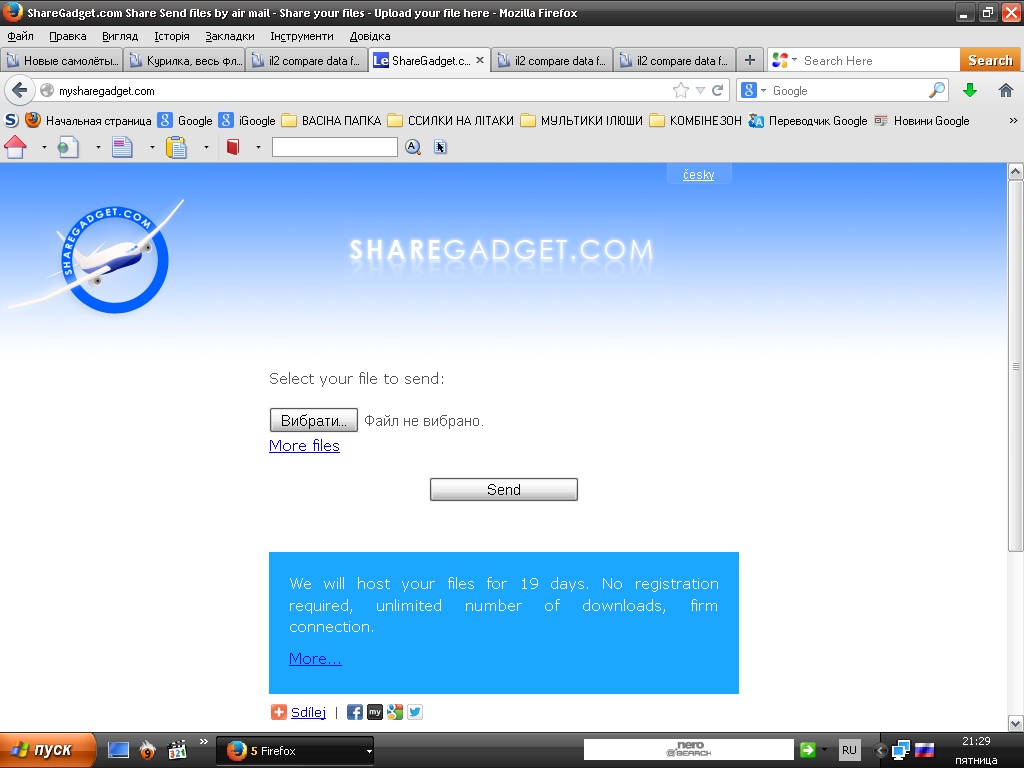Open URL history dropdown arrow in the address bar
Image resolution: width=1024 pixels, height=768 pixels.
tap(700, 90)
